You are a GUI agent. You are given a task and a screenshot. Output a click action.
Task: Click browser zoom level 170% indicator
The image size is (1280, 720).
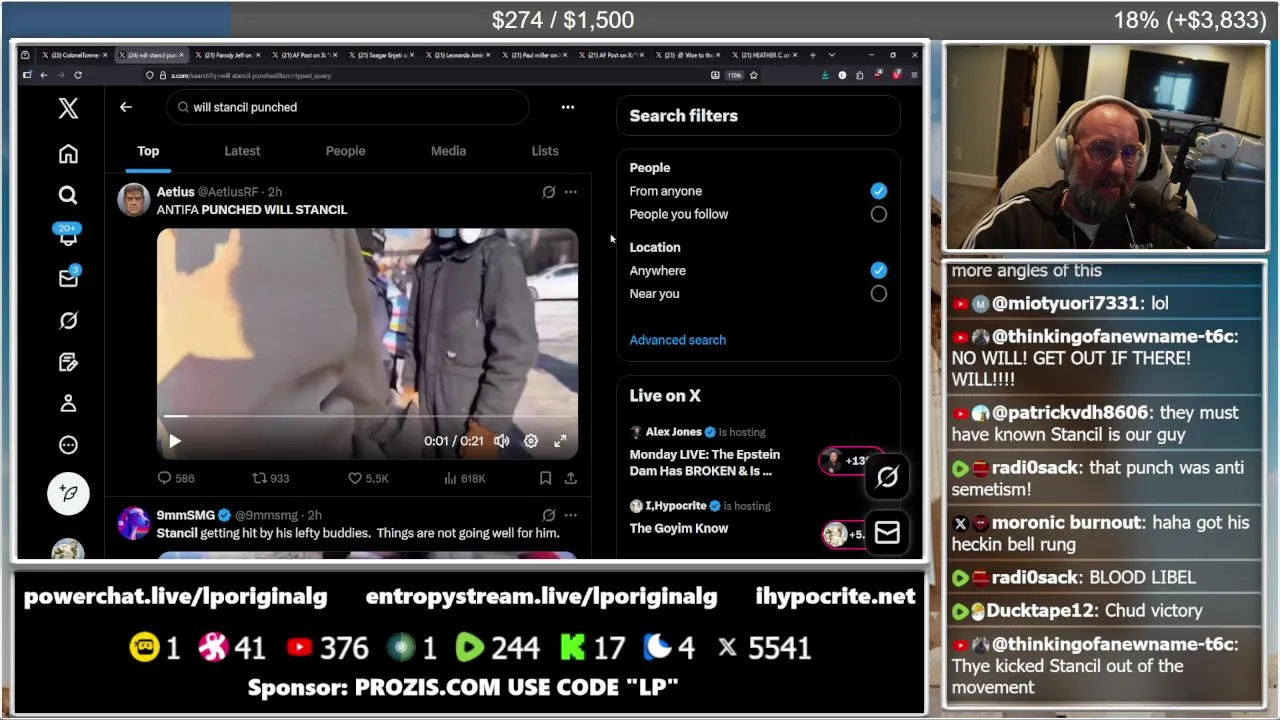734,75
